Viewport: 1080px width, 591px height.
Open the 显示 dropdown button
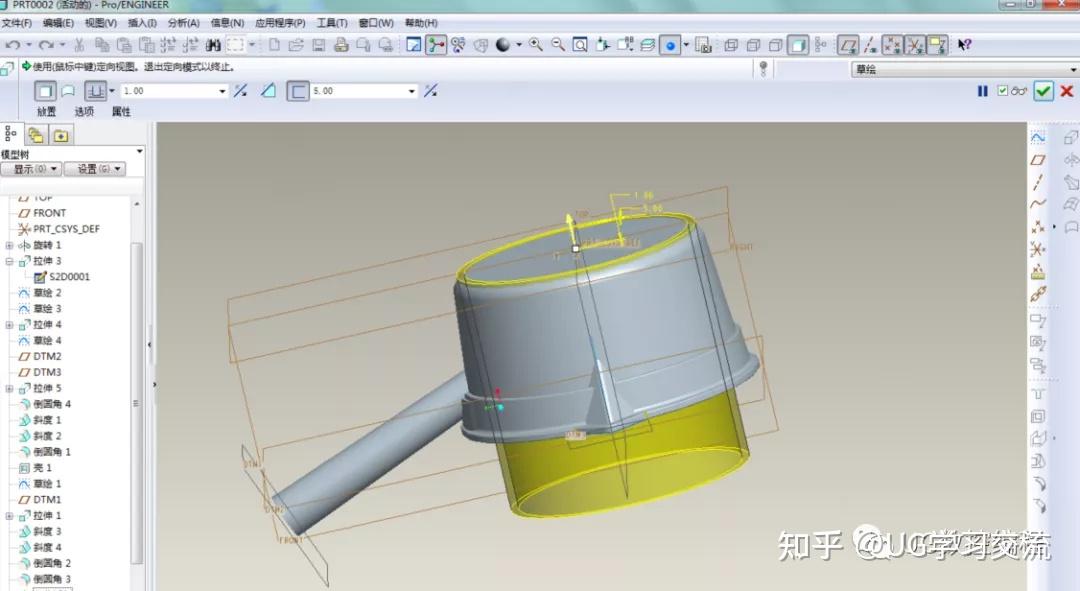point(31,169)
